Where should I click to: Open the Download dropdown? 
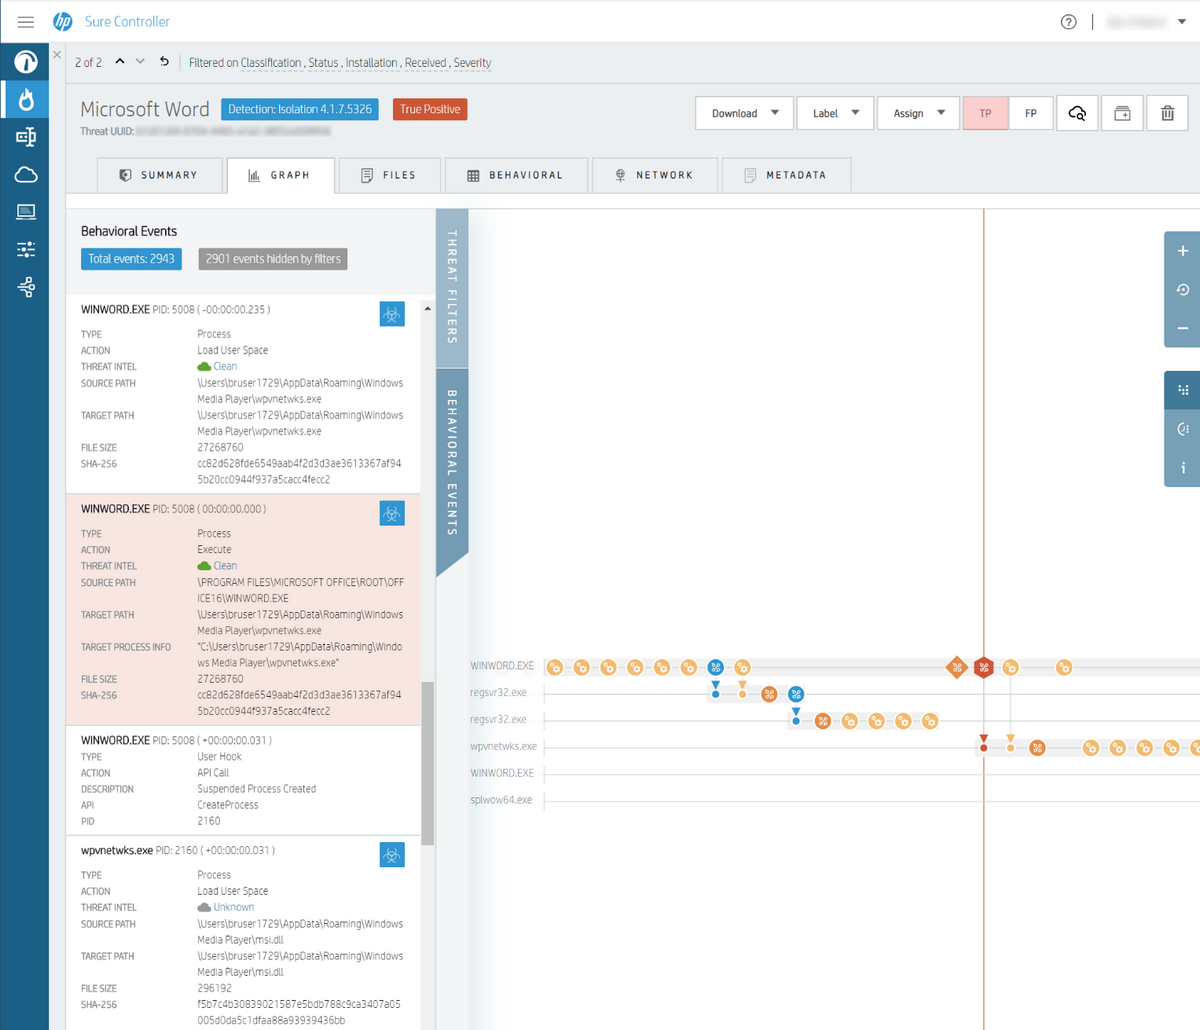pyautogui.click(x=744, y=113)
